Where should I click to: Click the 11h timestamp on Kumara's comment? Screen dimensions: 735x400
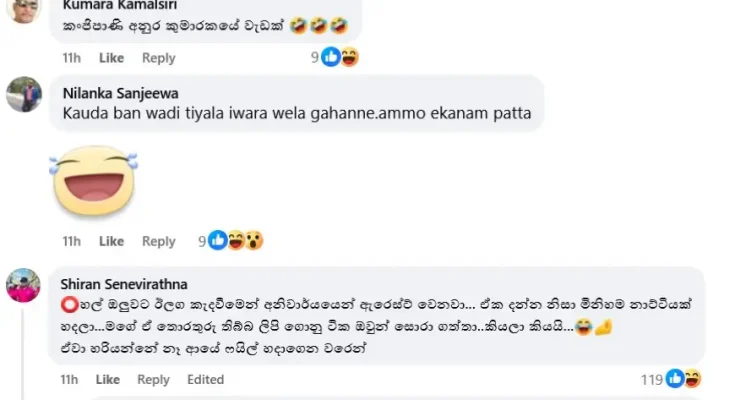[x=71, y=58]
